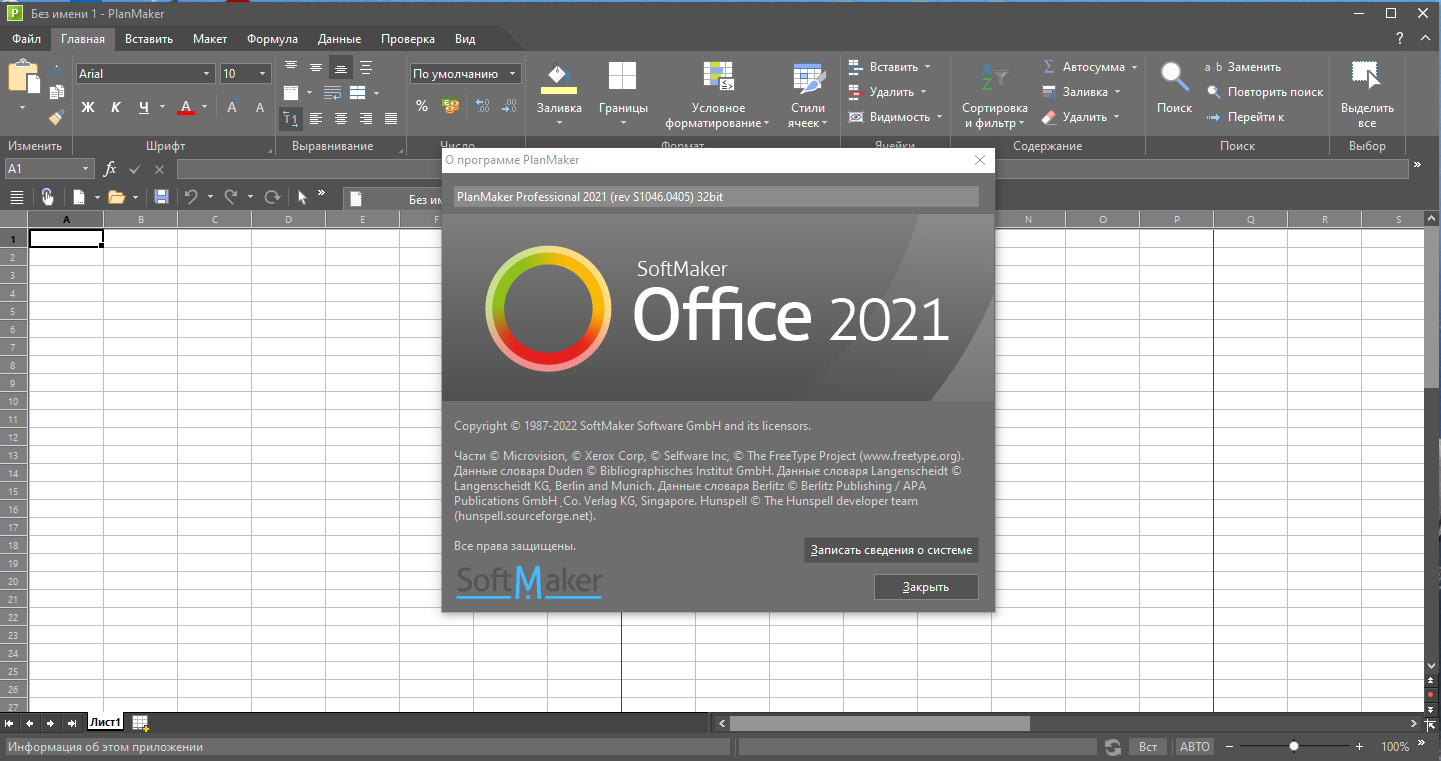
Task: Click the format painter brush icon
Action: tap(57, 117)
